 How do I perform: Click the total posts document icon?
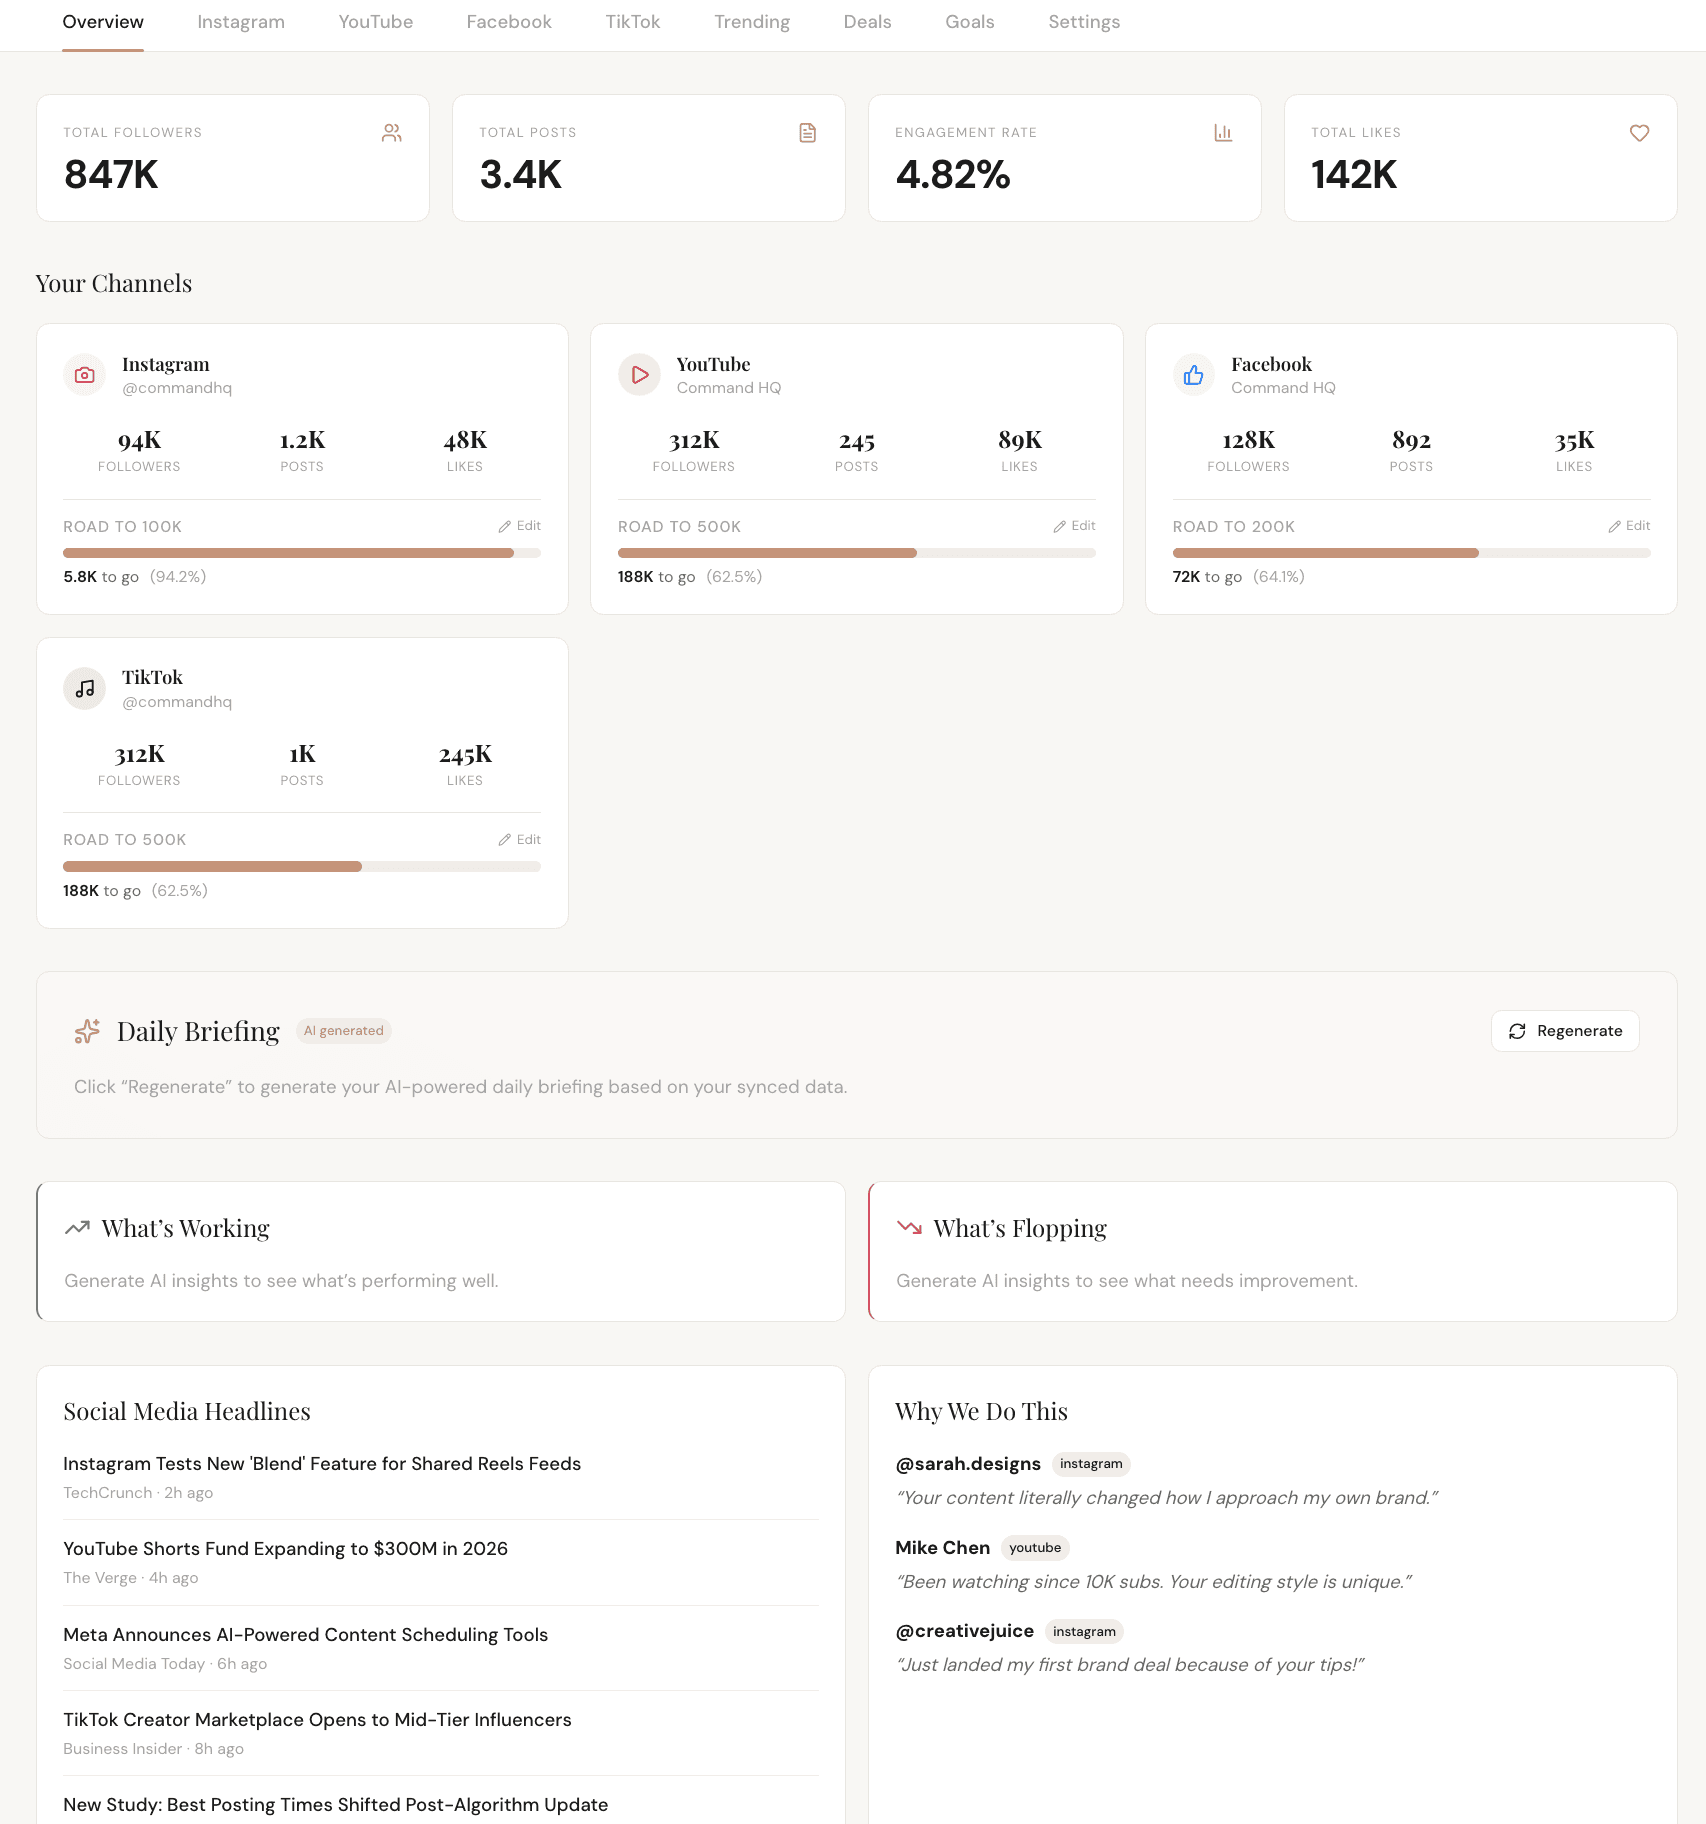[x=807, y=131]
